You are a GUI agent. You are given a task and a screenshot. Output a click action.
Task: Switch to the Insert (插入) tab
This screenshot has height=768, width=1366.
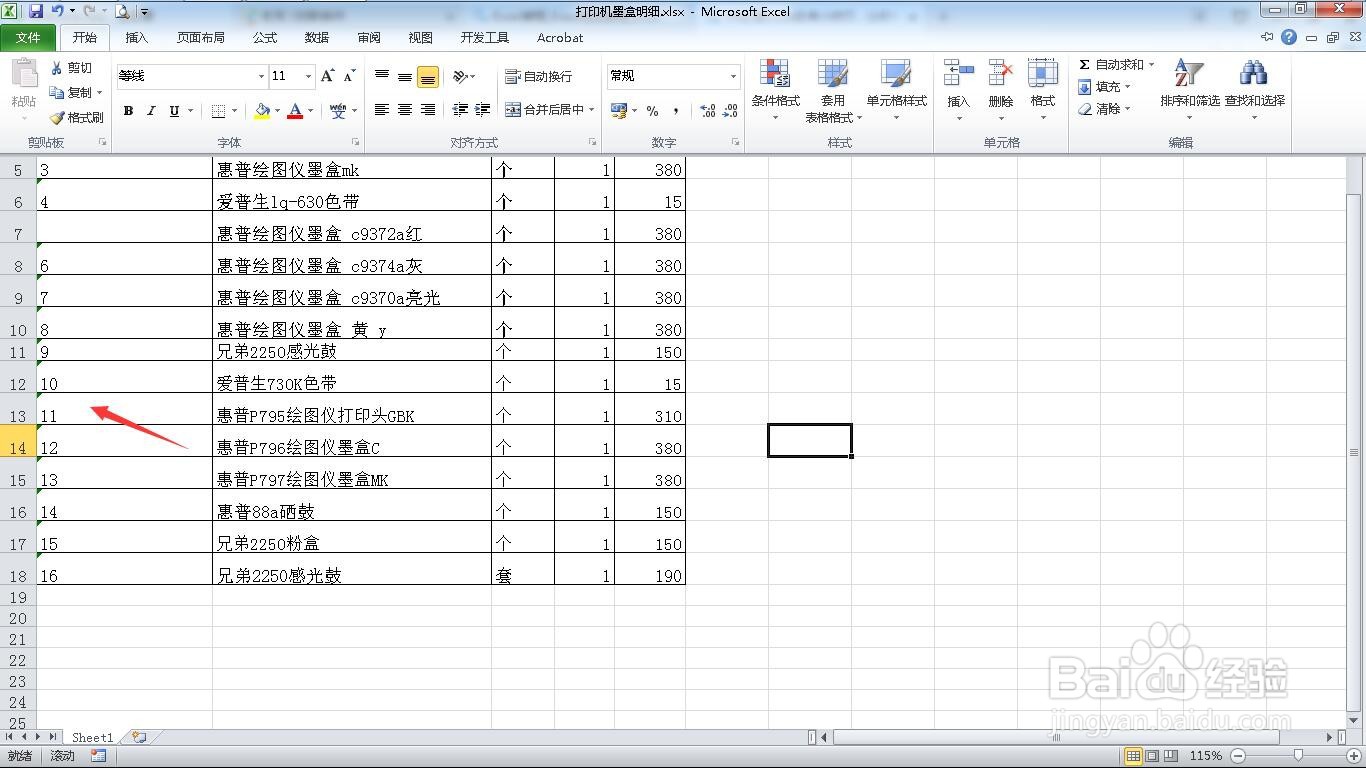(137, 38)
